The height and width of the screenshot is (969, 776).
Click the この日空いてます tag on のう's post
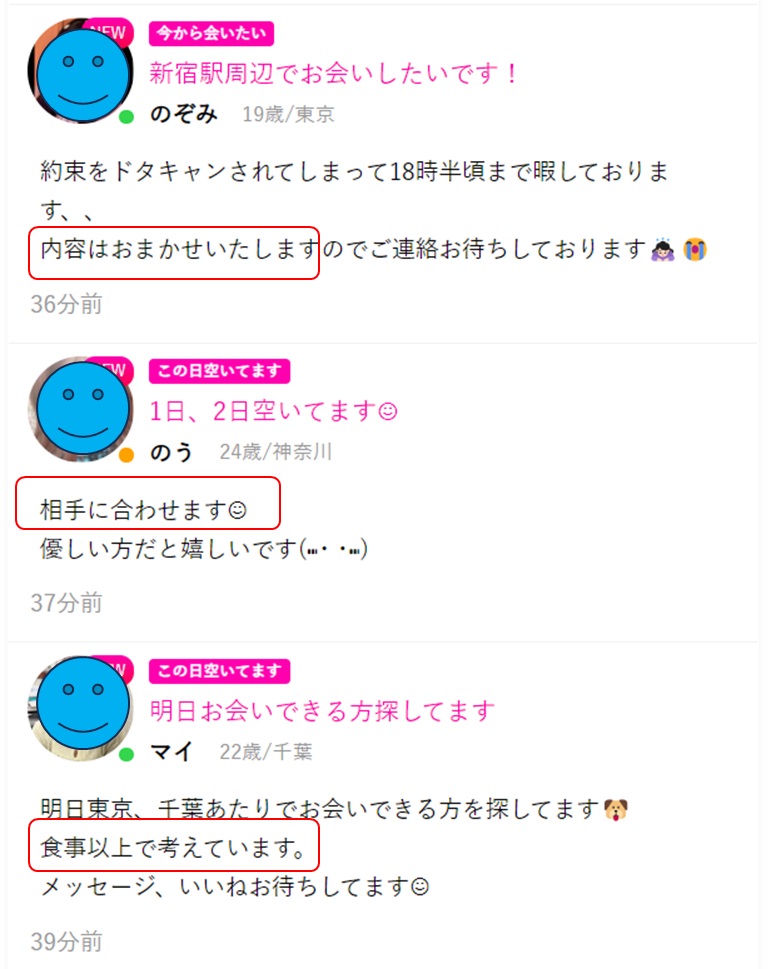coord(219,371)
